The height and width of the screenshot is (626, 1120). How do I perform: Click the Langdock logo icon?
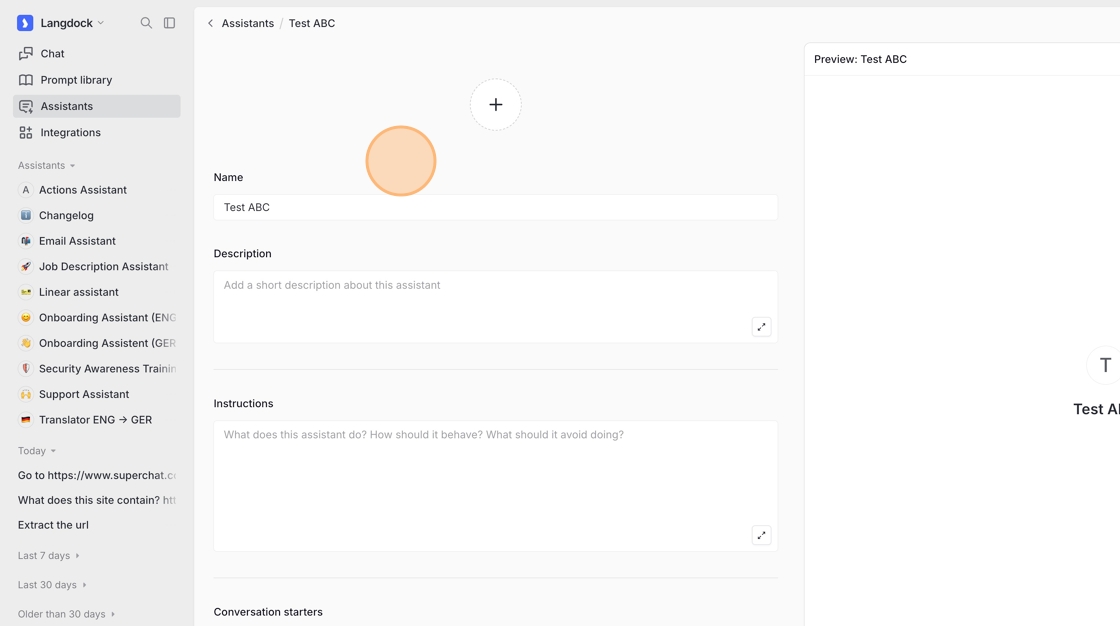point(25,23)
